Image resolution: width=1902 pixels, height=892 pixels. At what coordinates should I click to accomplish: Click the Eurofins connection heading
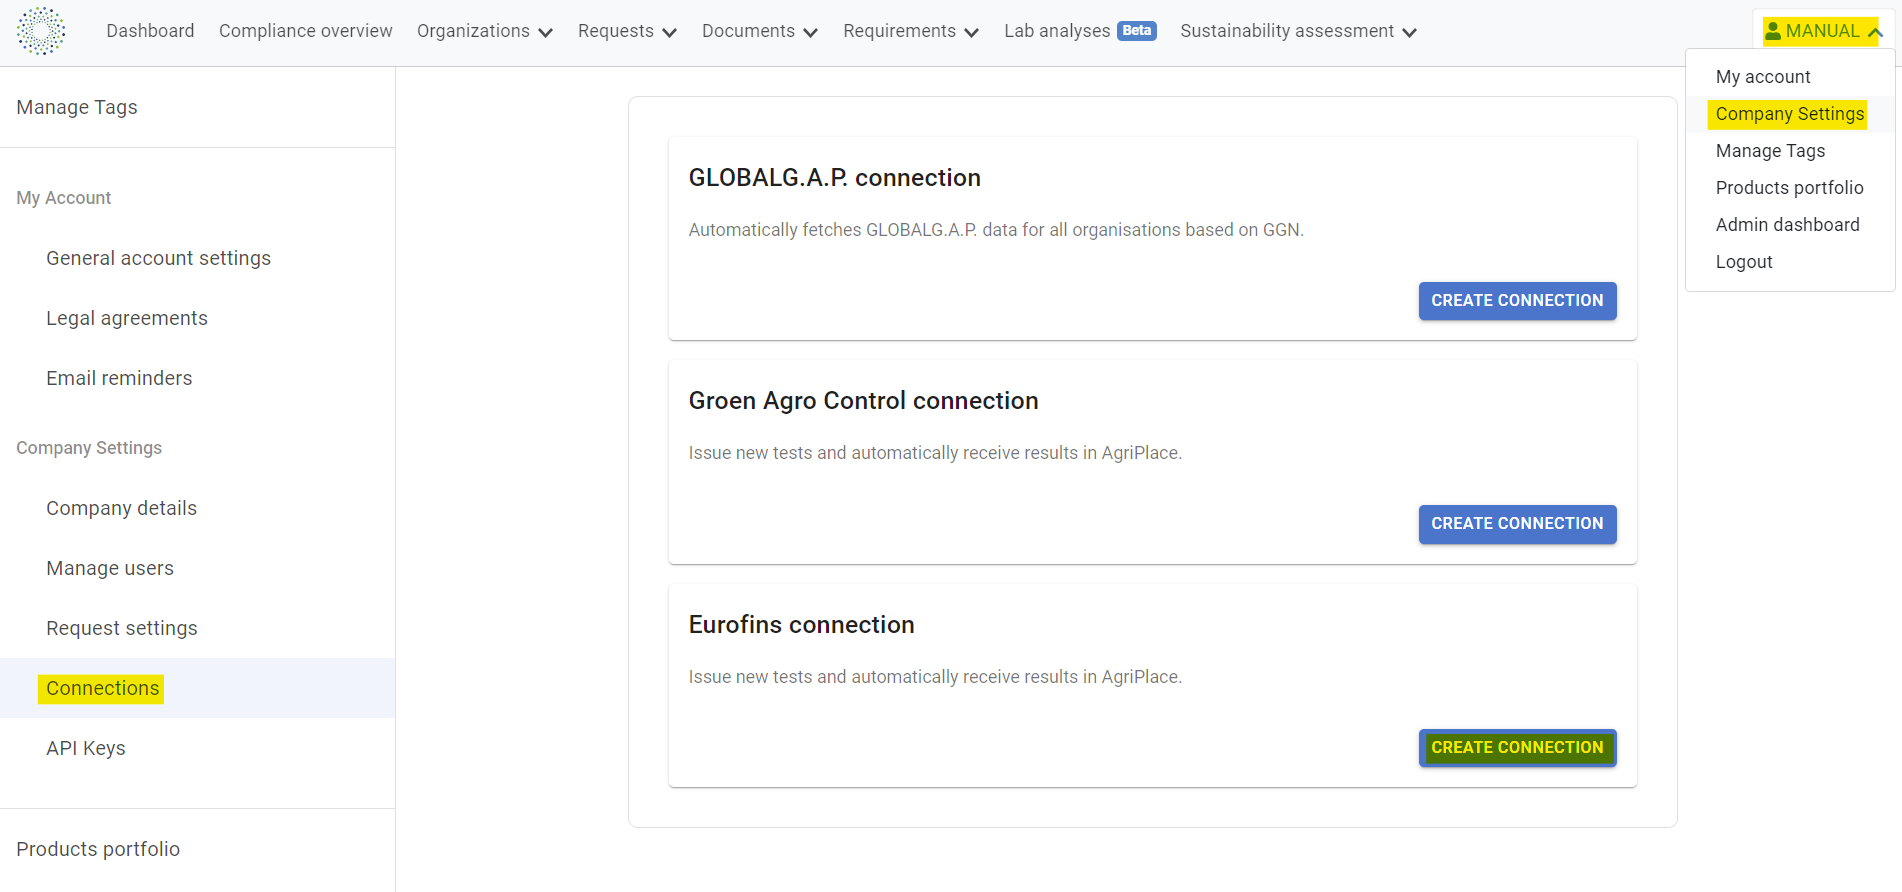pyautogui.click(x=802, y=625)
